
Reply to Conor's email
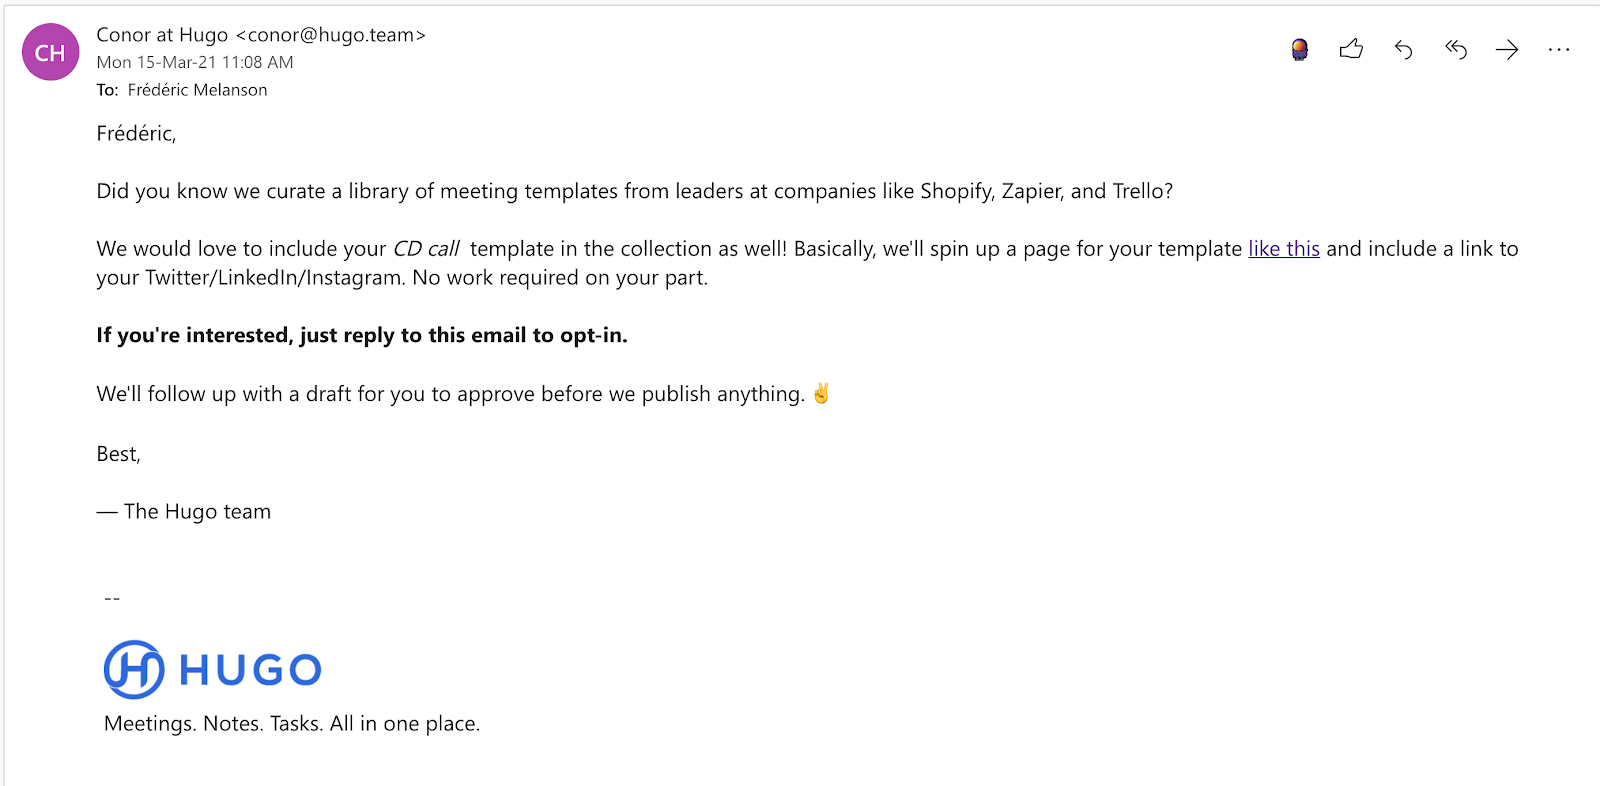[x=1403, y=50]
